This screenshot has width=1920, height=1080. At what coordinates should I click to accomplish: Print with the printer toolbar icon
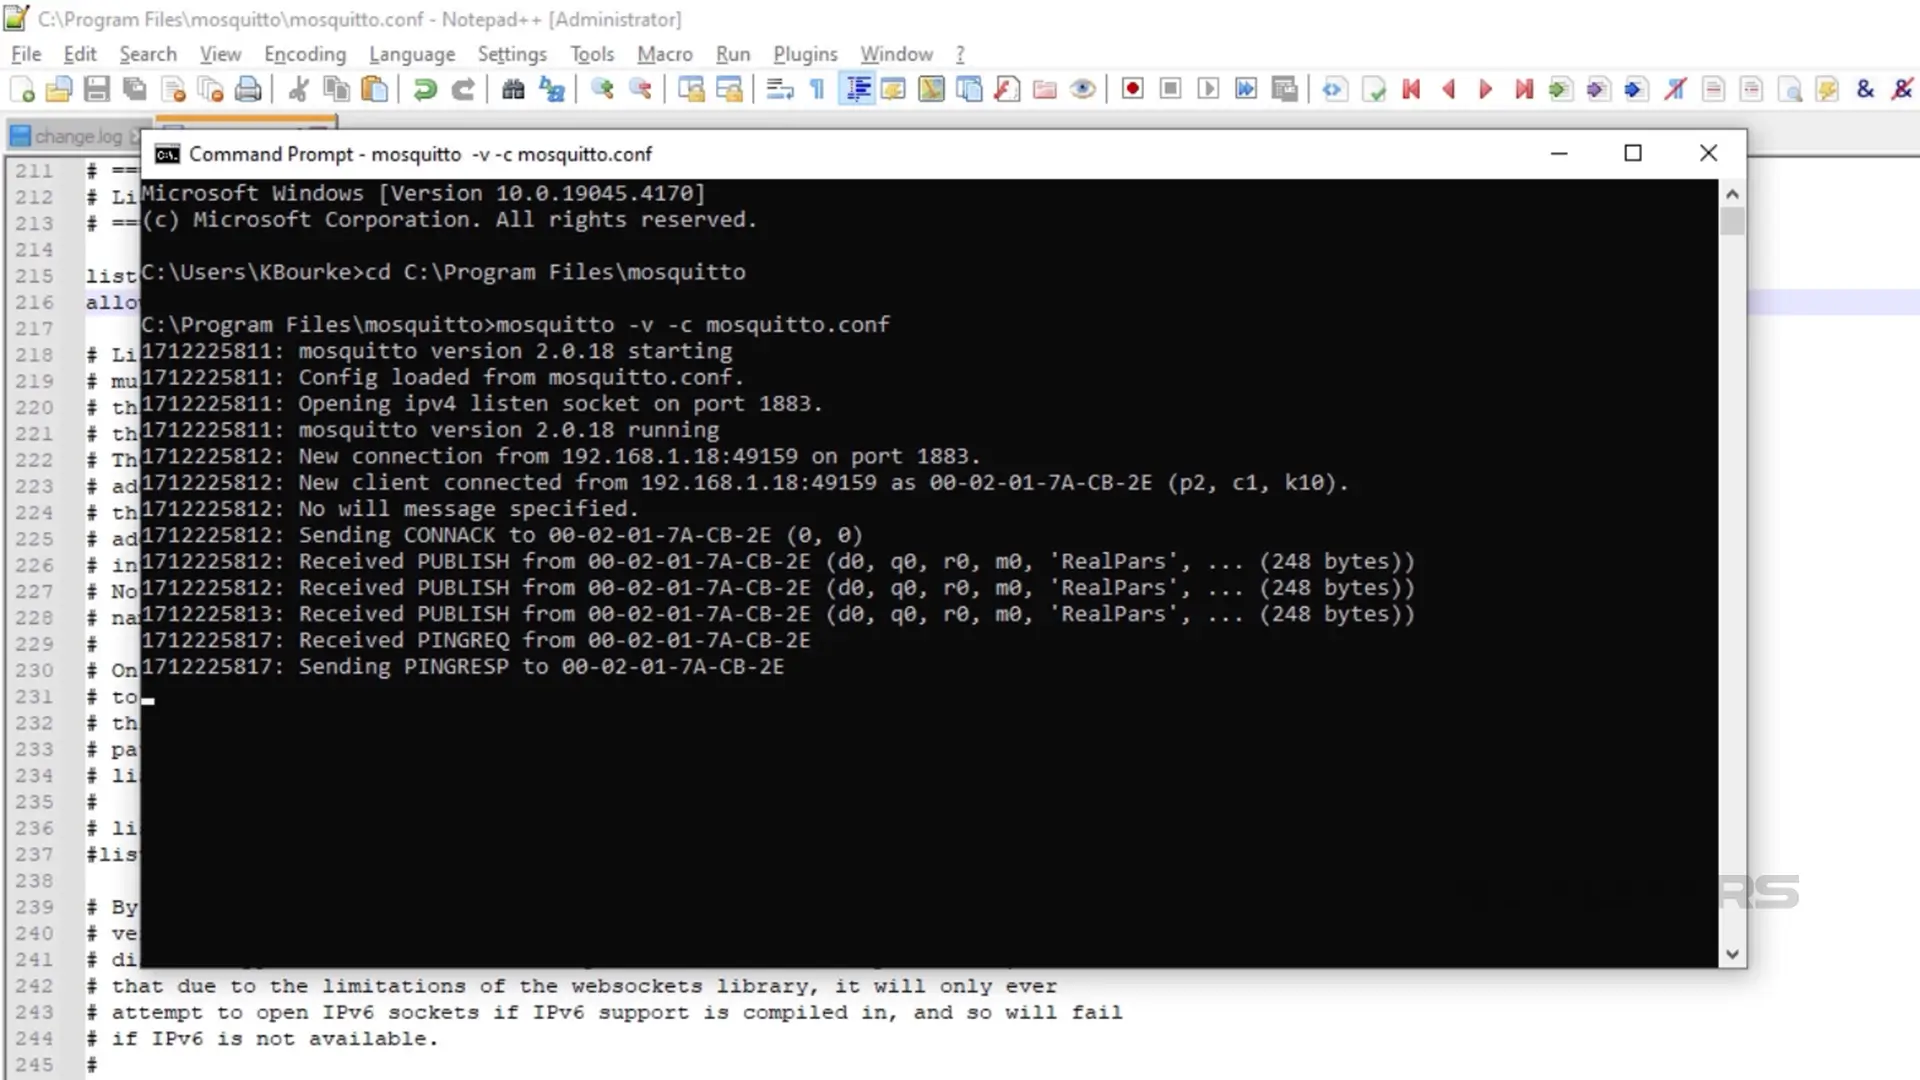248,90
